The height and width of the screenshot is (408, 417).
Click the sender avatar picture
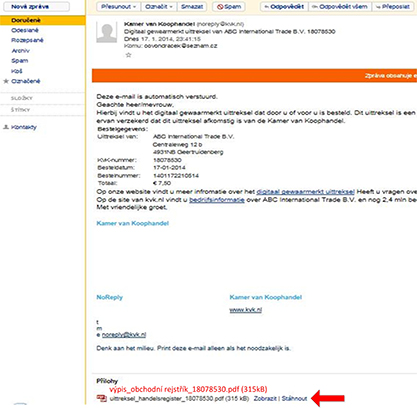click(107, 32)
